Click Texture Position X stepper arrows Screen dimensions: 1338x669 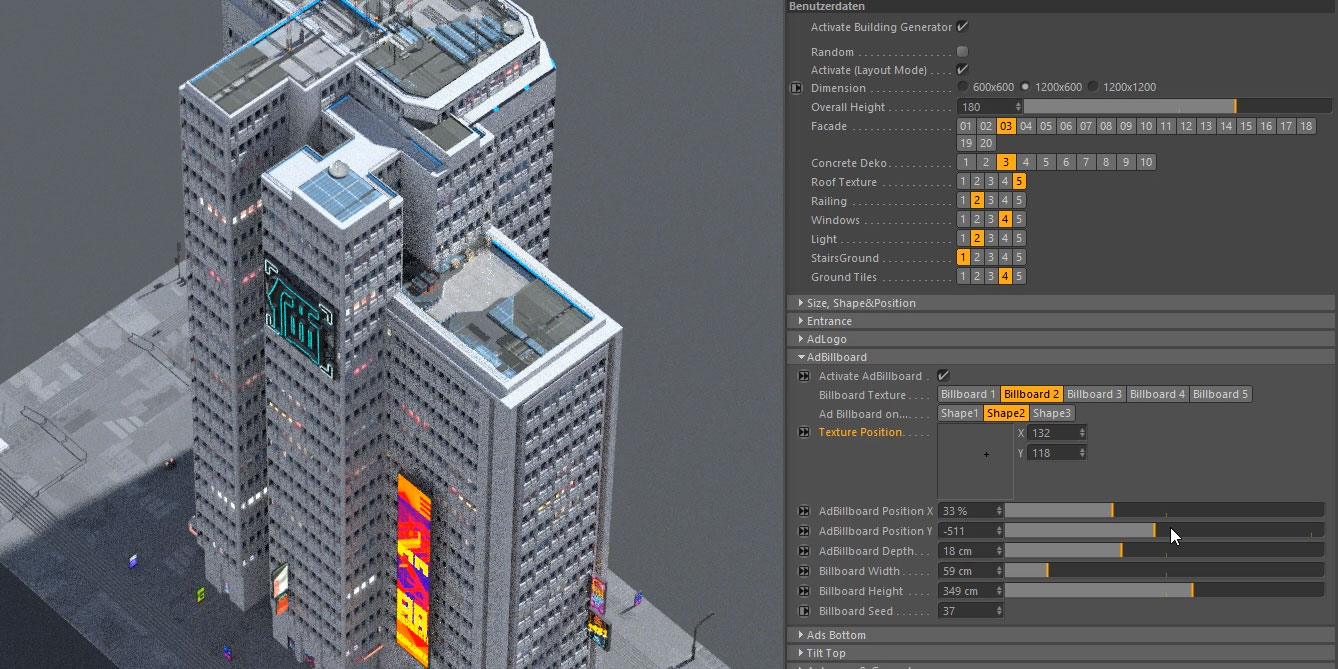tap(1082, 433)
